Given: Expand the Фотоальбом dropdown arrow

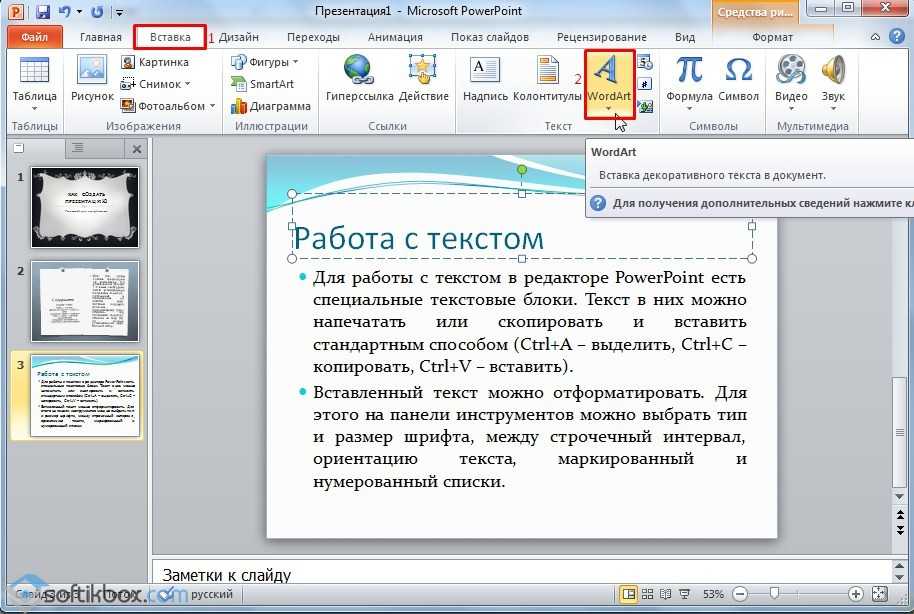Looking at the screenshot, I should coord(213,106).
